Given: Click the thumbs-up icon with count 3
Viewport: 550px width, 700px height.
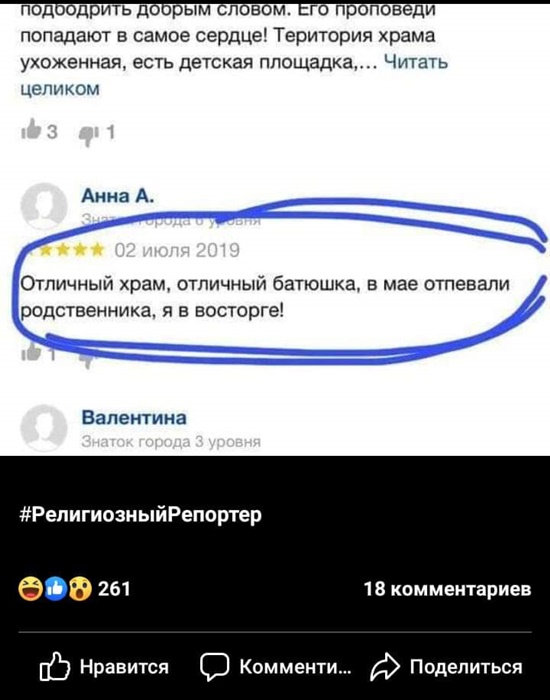Looking at the screenshot, I should click(x=28, y=130).
